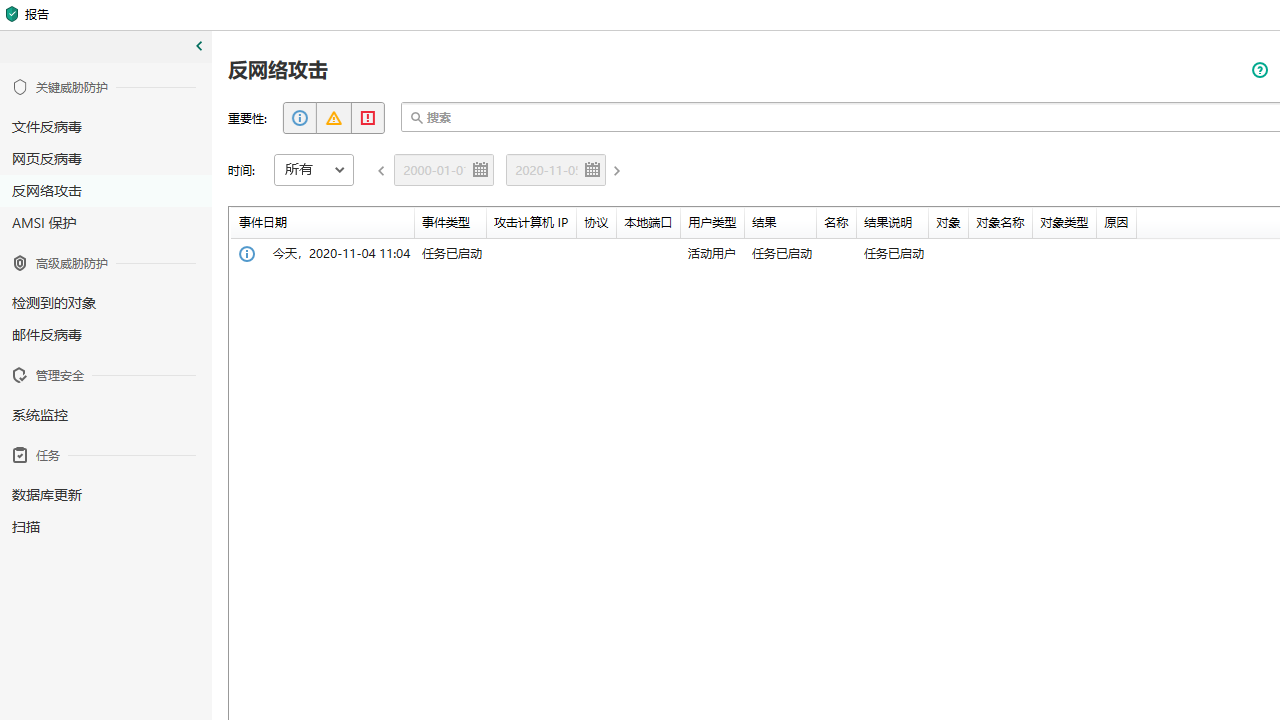
Task: Toggle the informational severity filter
Action: (299, 117)
